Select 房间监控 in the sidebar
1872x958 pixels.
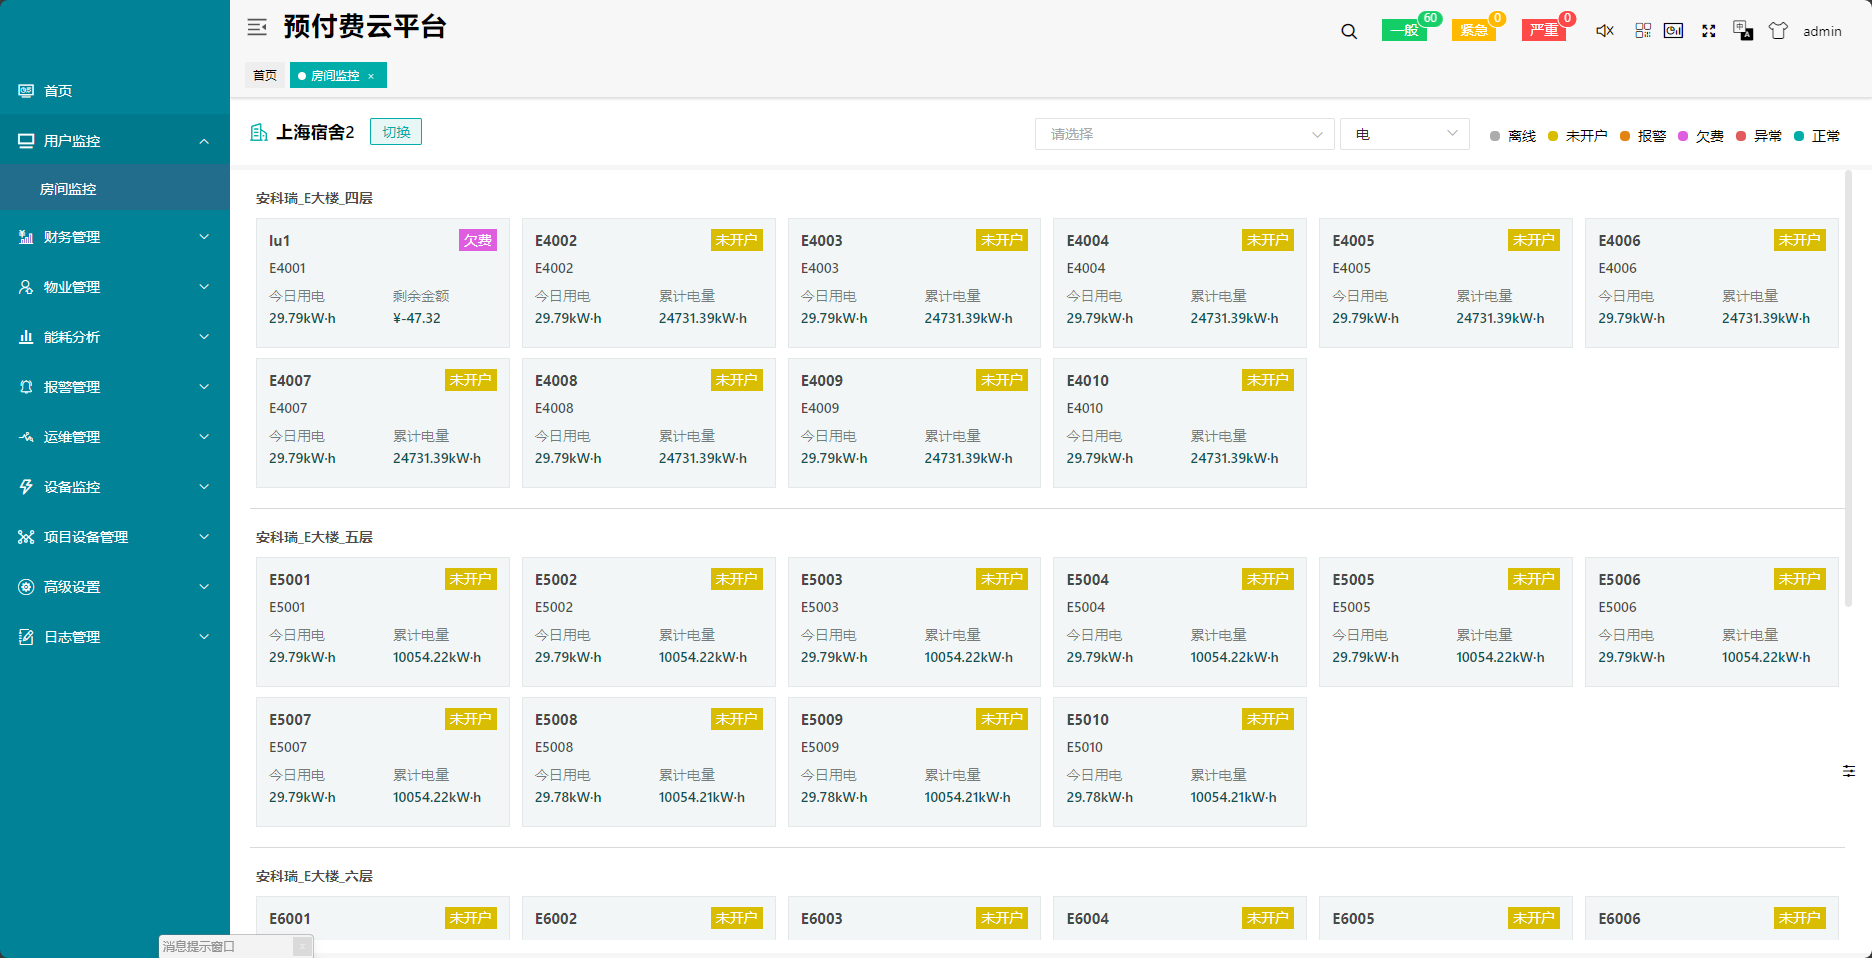coord(68,189)
